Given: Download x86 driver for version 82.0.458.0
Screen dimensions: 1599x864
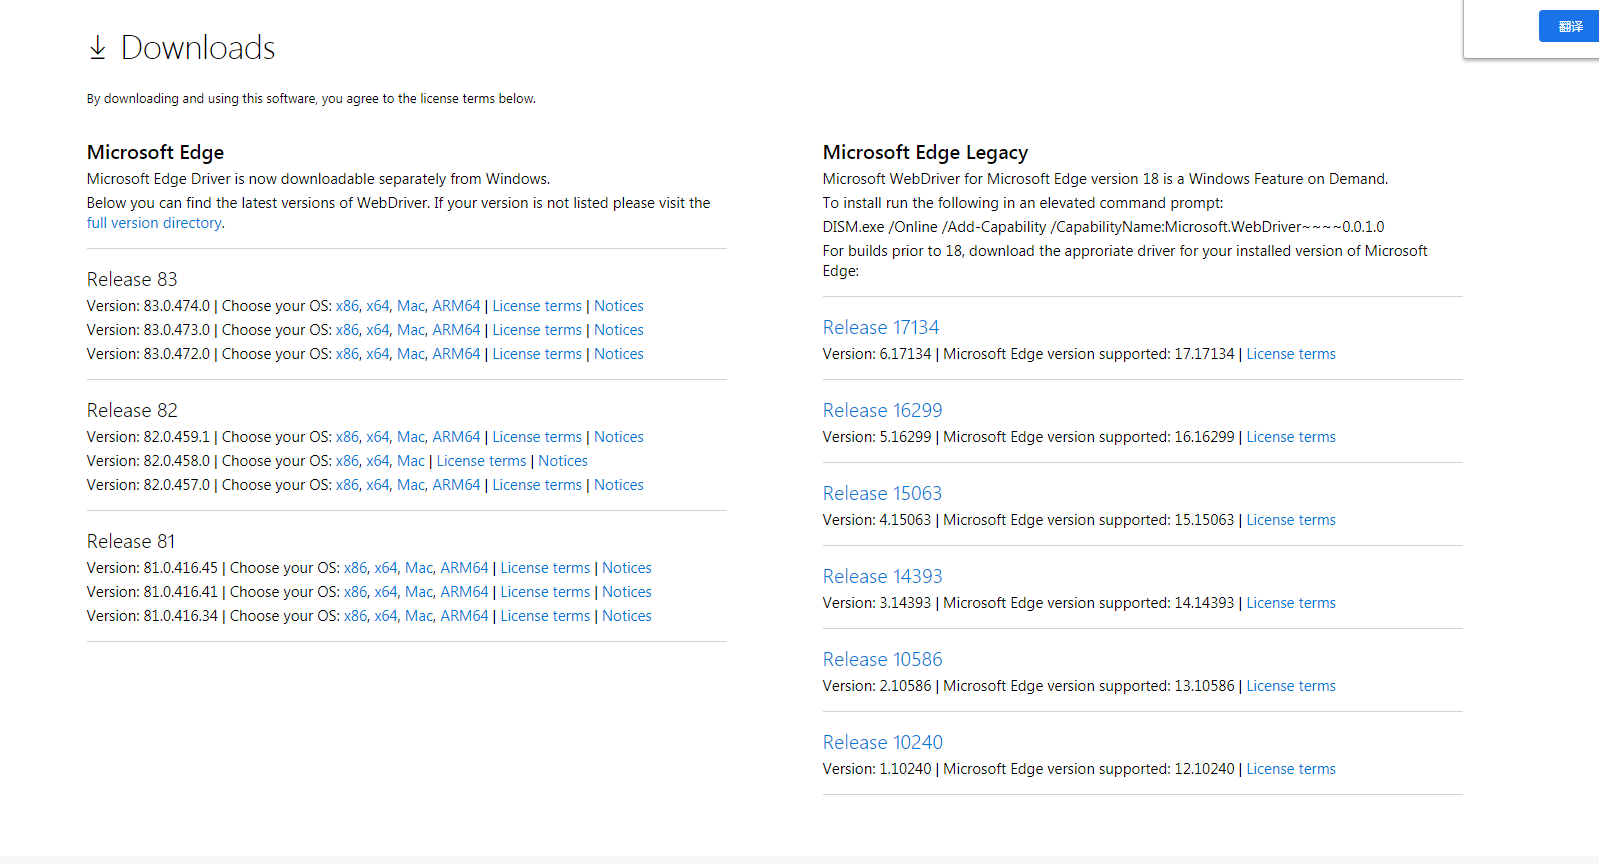Looking at the screenshot, I should (x=347, y=461).
